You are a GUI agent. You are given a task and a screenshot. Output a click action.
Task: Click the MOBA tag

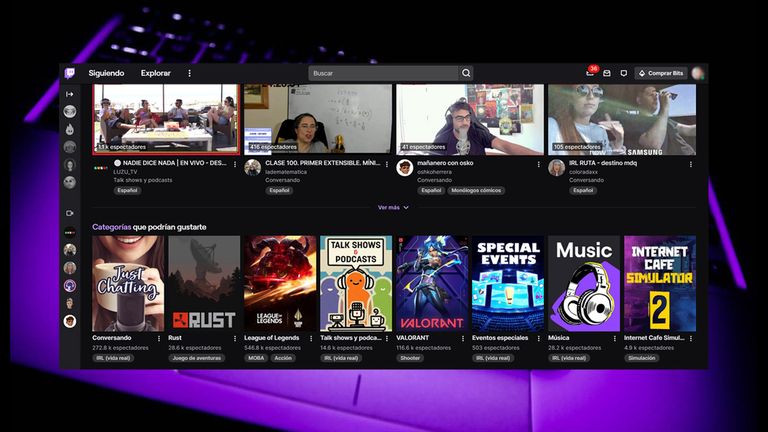[x=256, y=358]
